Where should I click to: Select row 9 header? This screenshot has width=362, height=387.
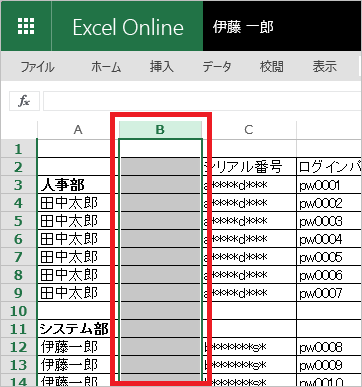tap(18, 293)
